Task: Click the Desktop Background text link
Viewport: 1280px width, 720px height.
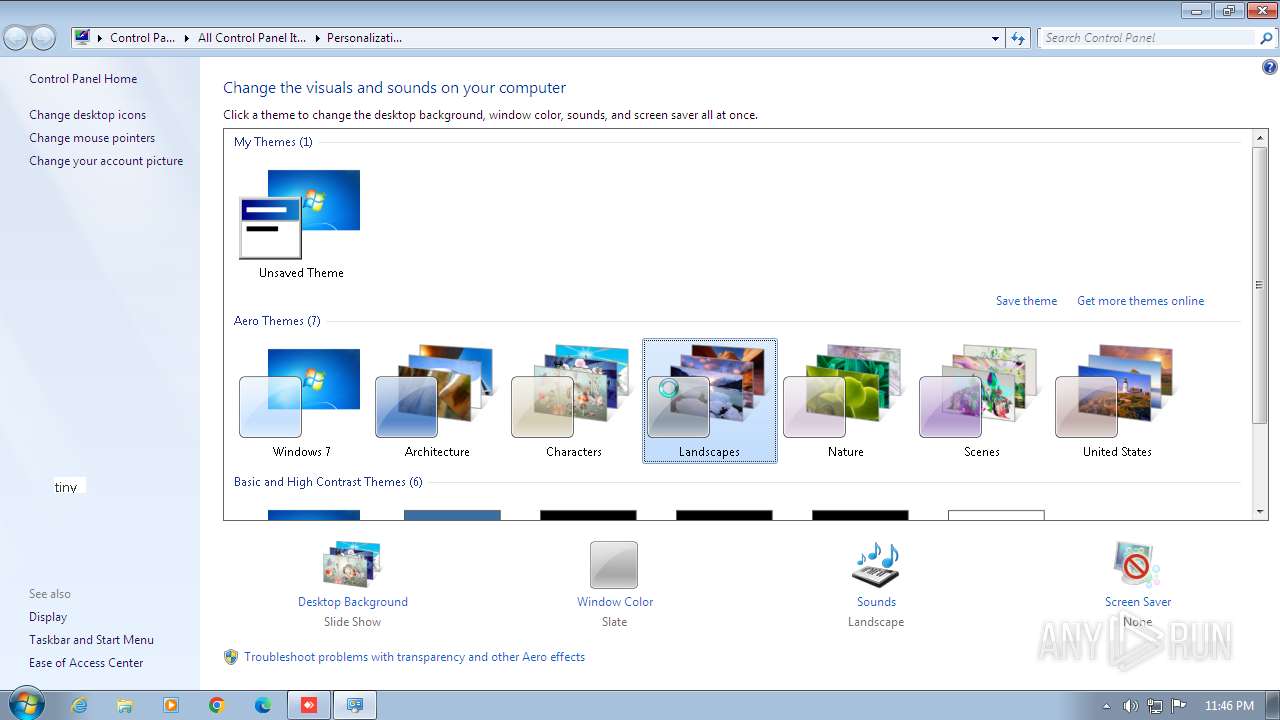Action: [353, 602]
